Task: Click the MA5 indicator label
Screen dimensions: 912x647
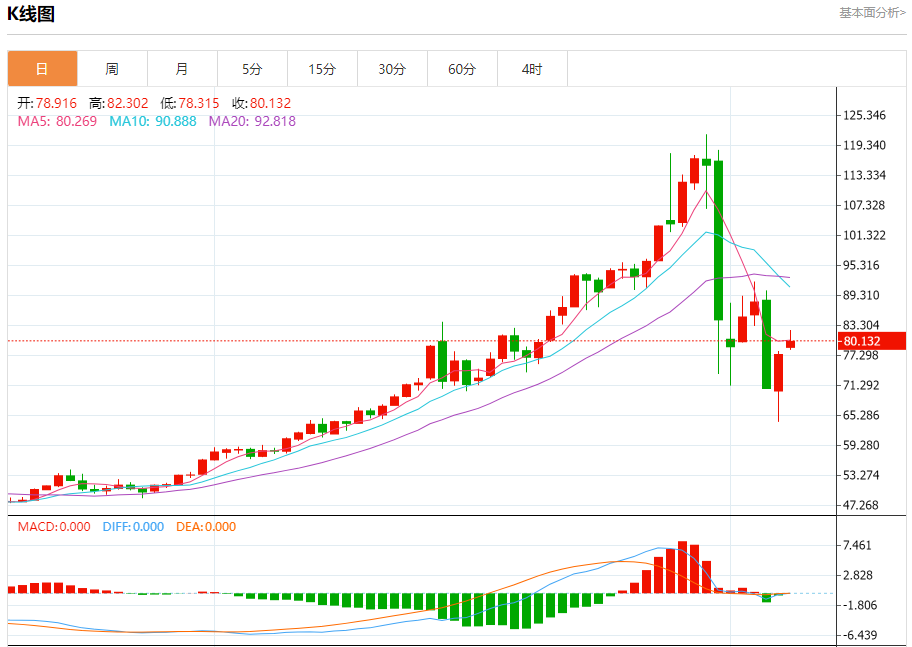Action: tap(57, 121)
